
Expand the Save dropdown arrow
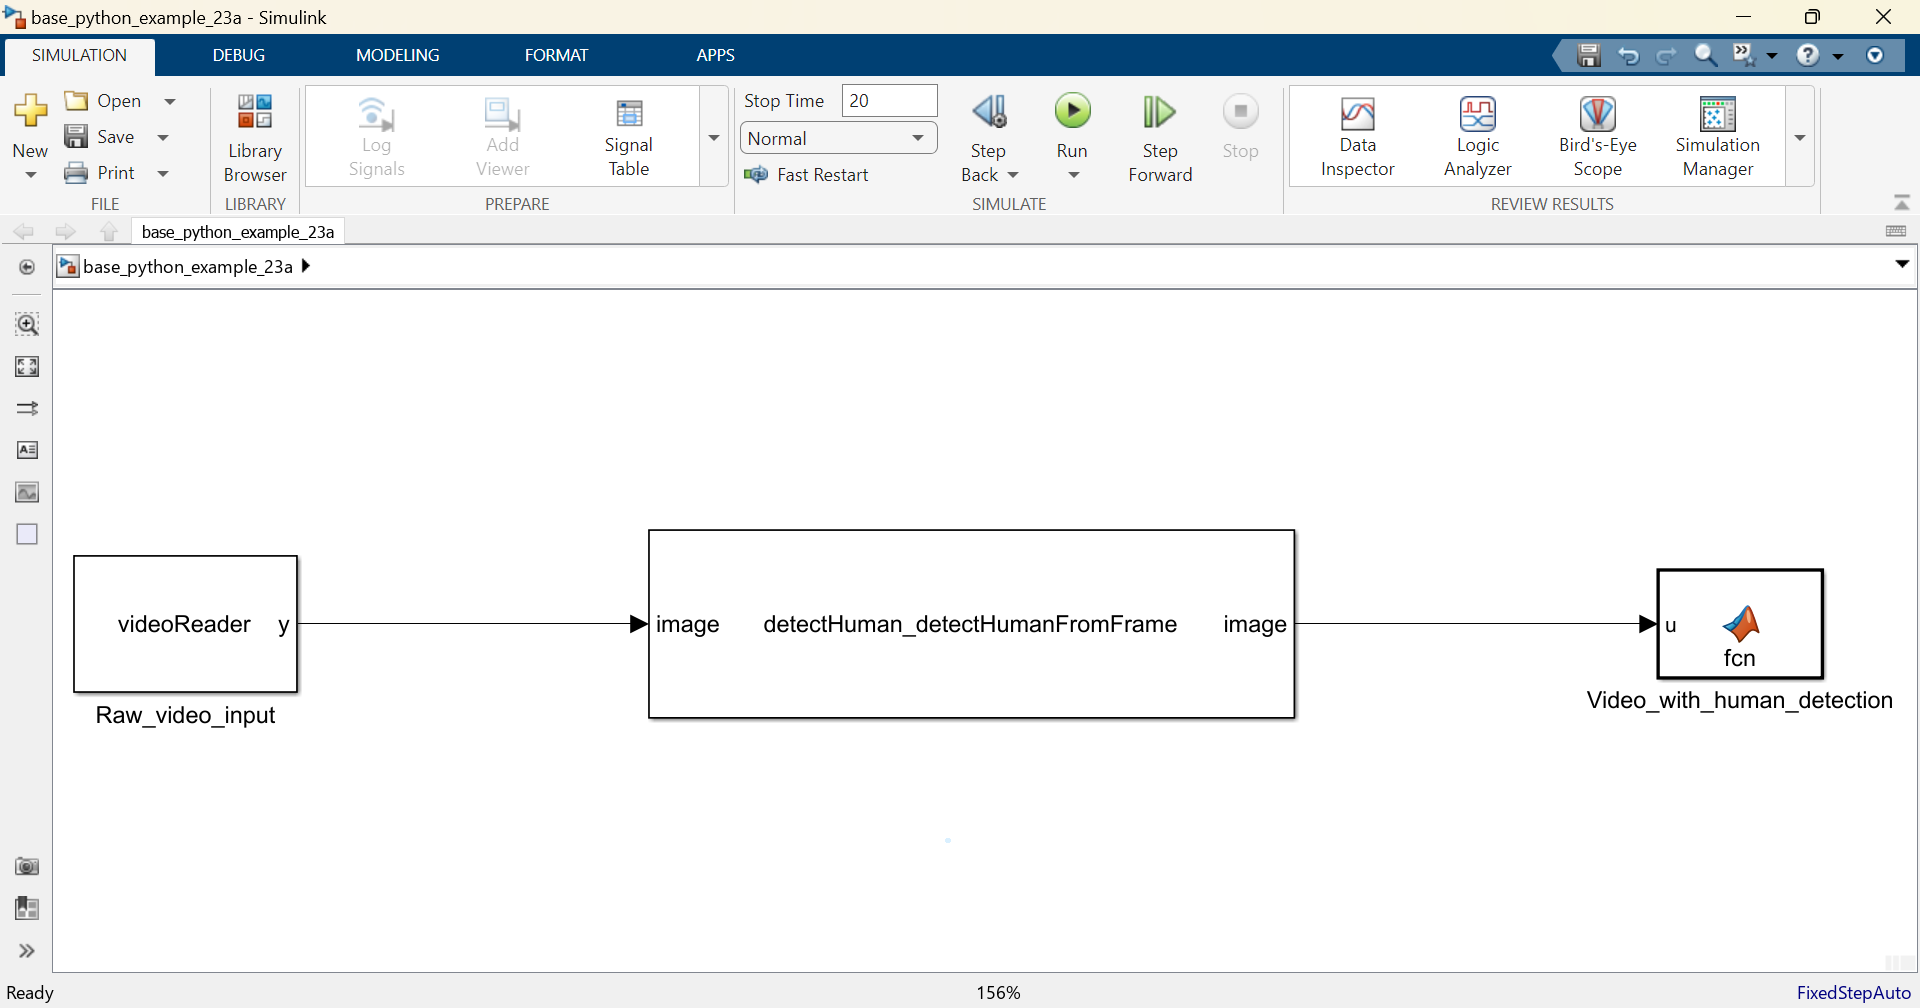pos(163,137)
